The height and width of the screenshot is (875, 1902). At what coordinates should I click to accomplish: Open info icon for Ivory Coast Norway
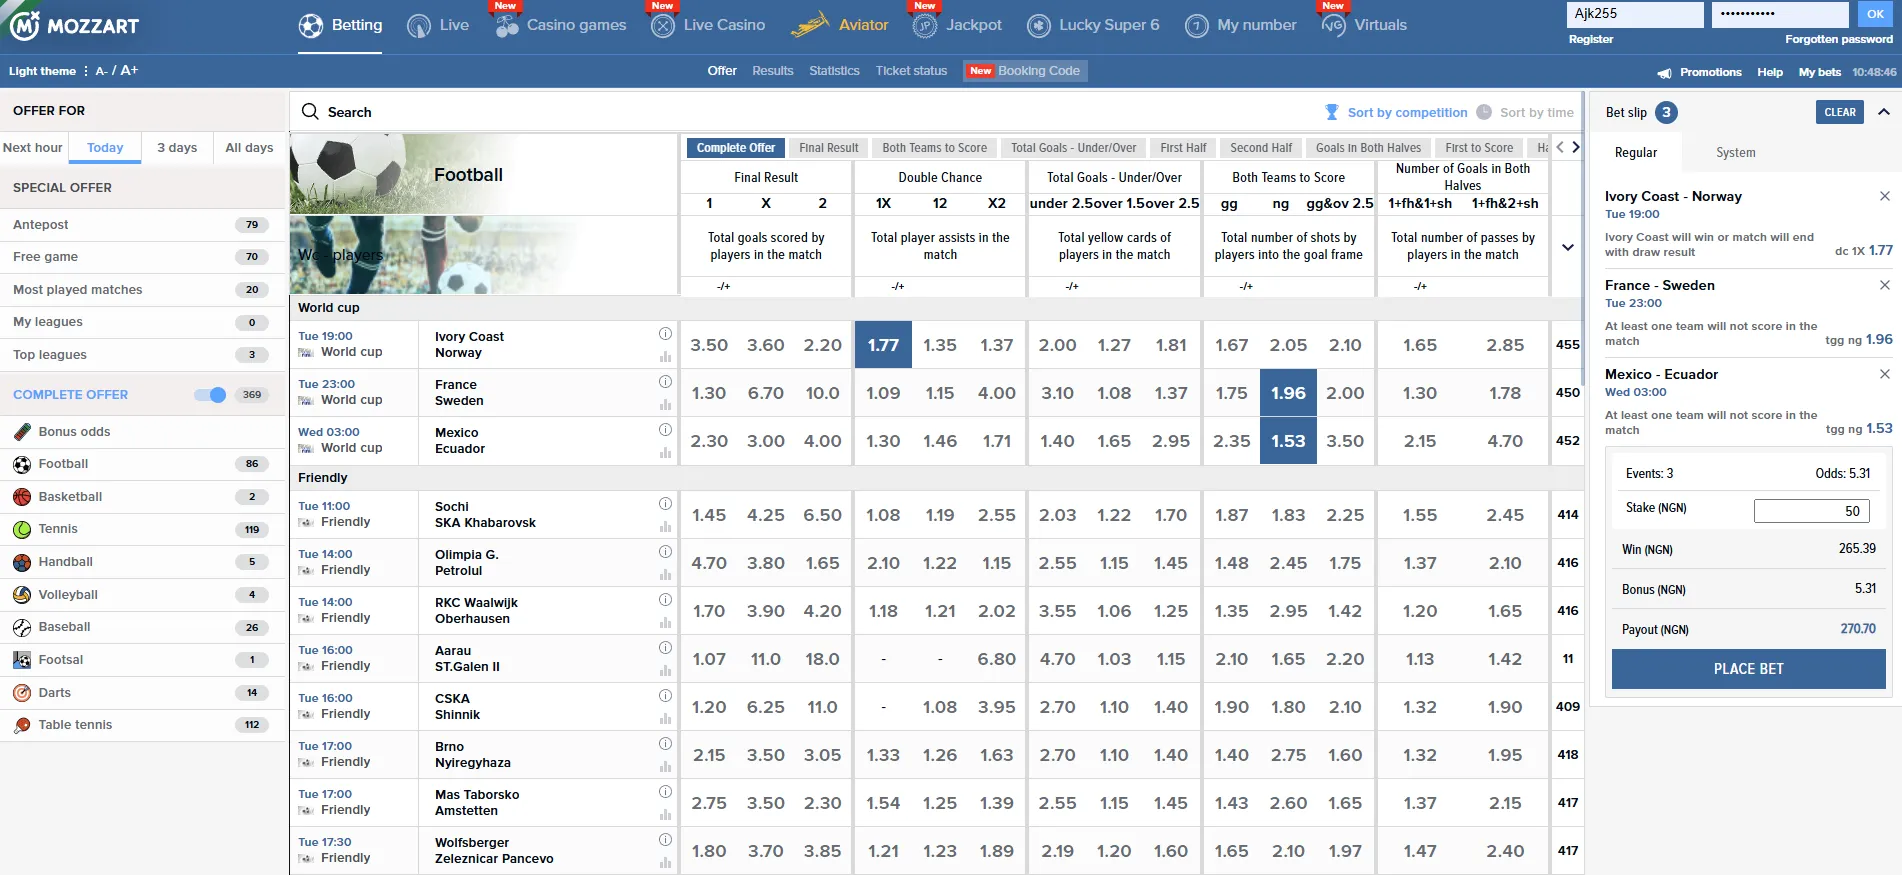click(x=665, y=334)
